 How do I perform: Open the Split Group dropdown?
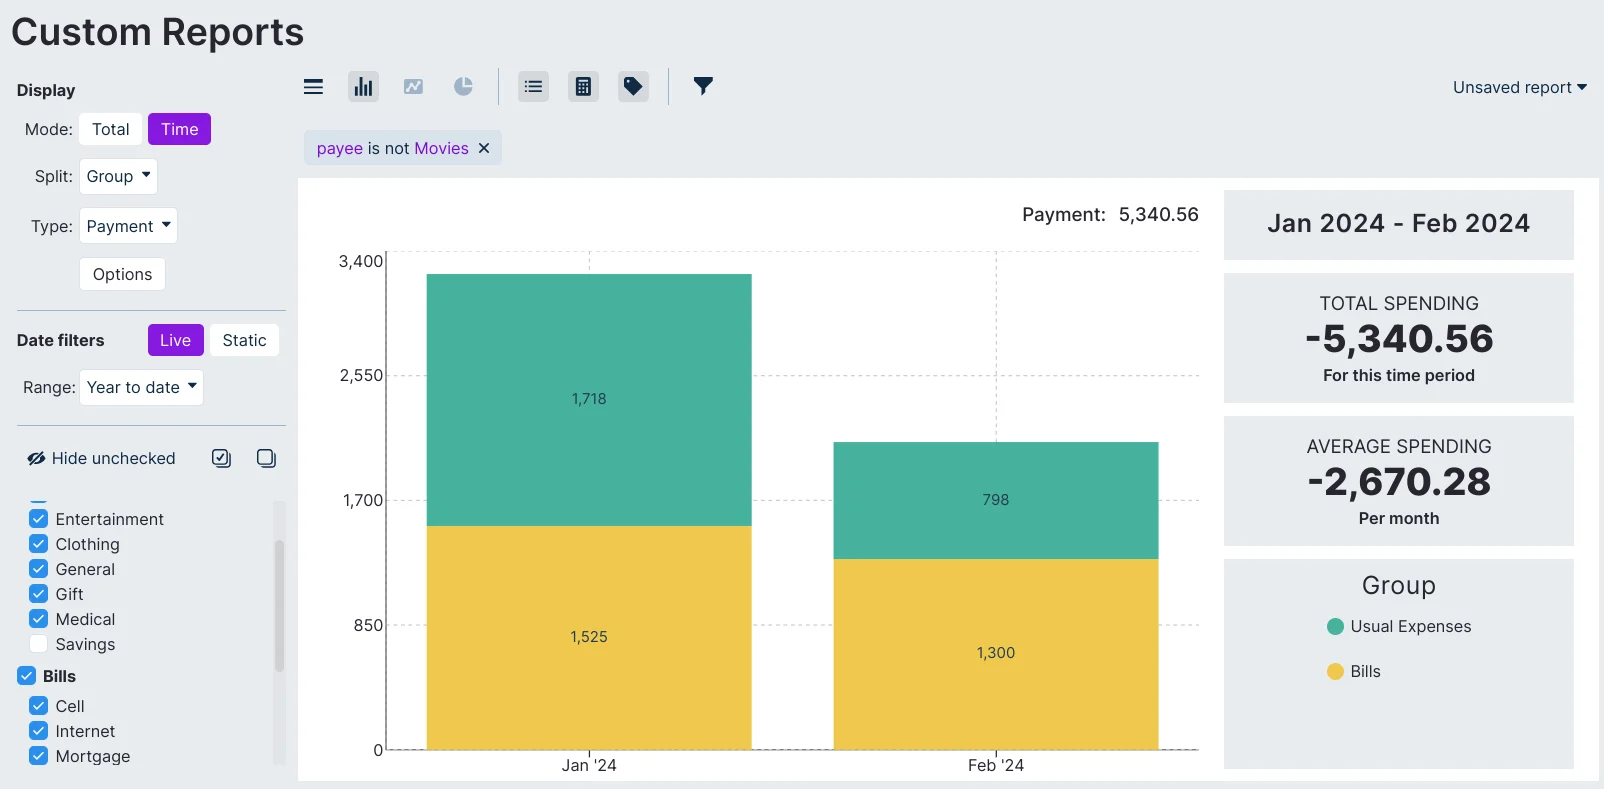click(118, 176)
